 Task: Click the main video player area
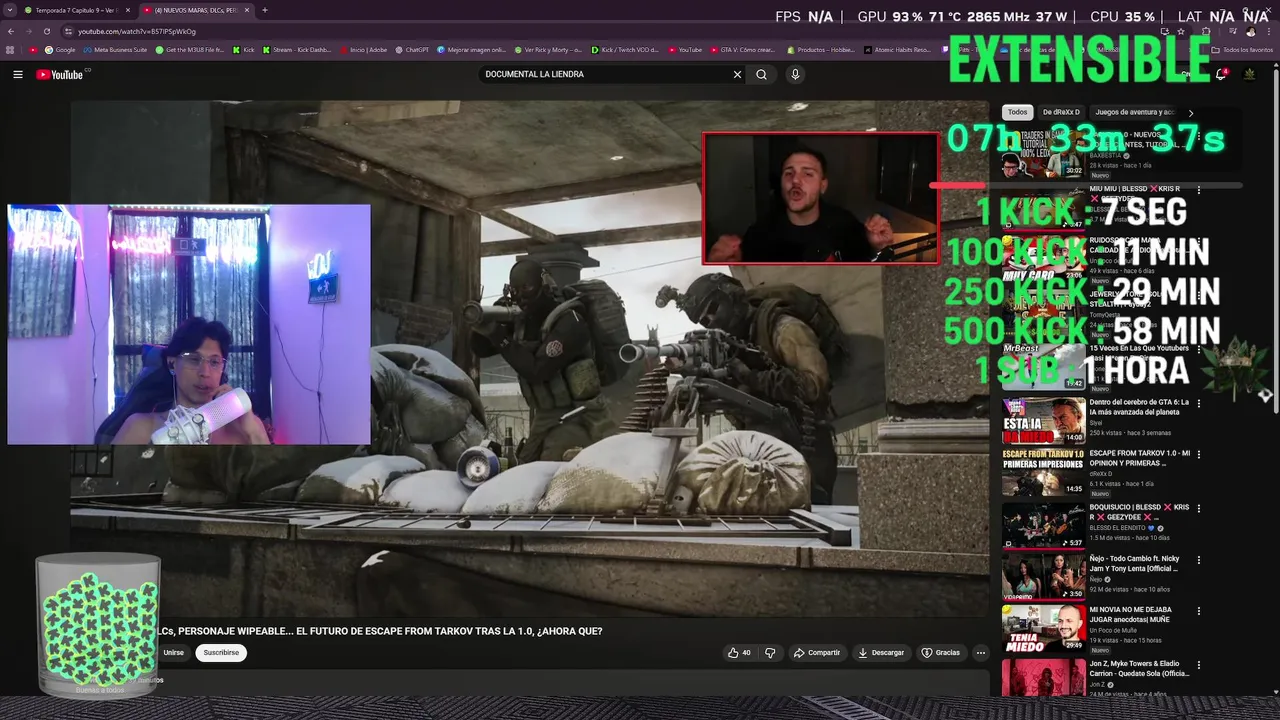pos(529,358)
